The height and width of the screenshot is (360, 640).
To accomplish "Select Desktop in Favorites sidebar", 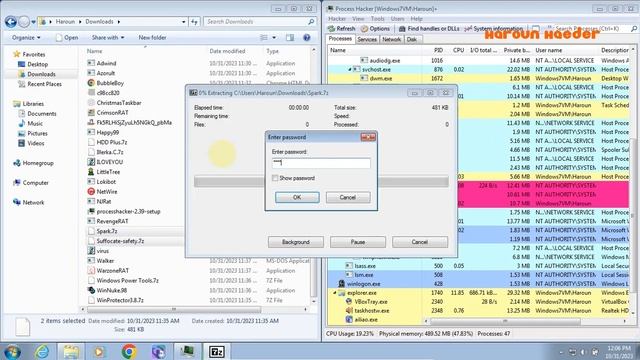I will 38,64.
